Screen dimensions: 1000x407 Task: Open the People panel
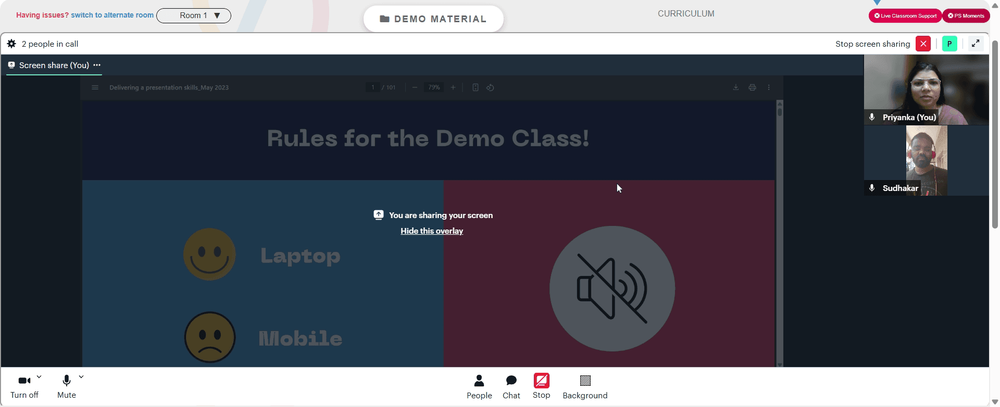coord(479,387)
